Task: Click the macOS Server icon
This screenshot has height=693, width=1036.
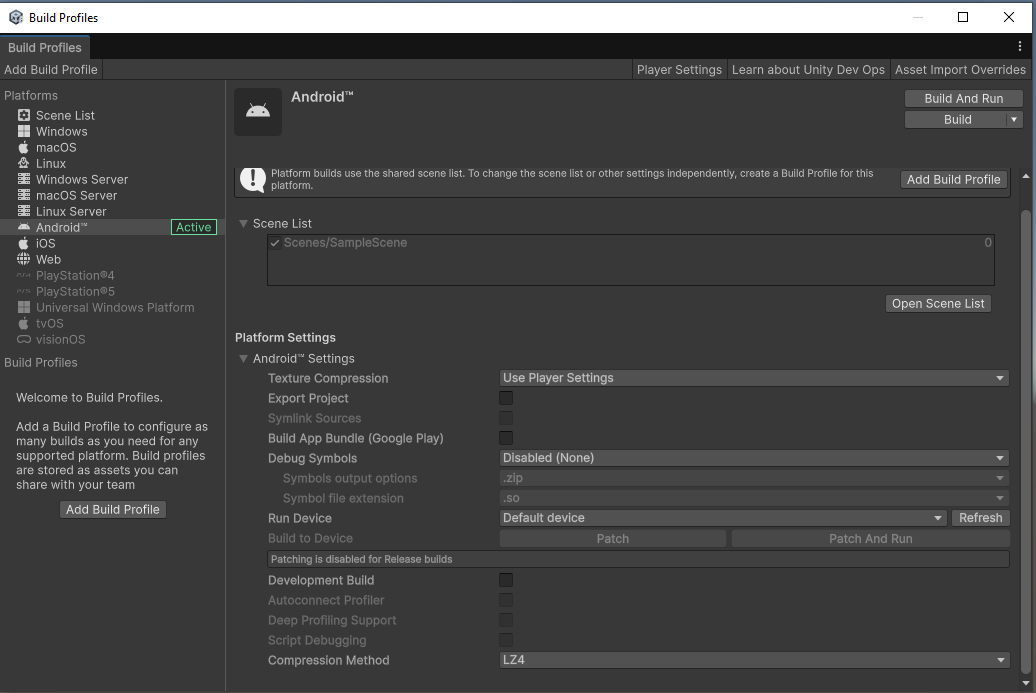Action: [24, 195]
